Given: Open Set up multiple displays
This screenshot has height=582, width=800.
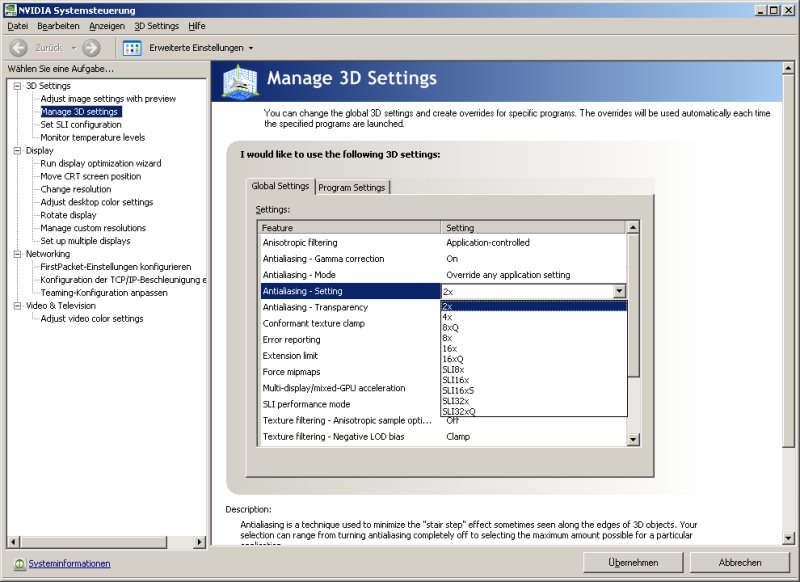Looking at the screenshot, I should [85, 241].
